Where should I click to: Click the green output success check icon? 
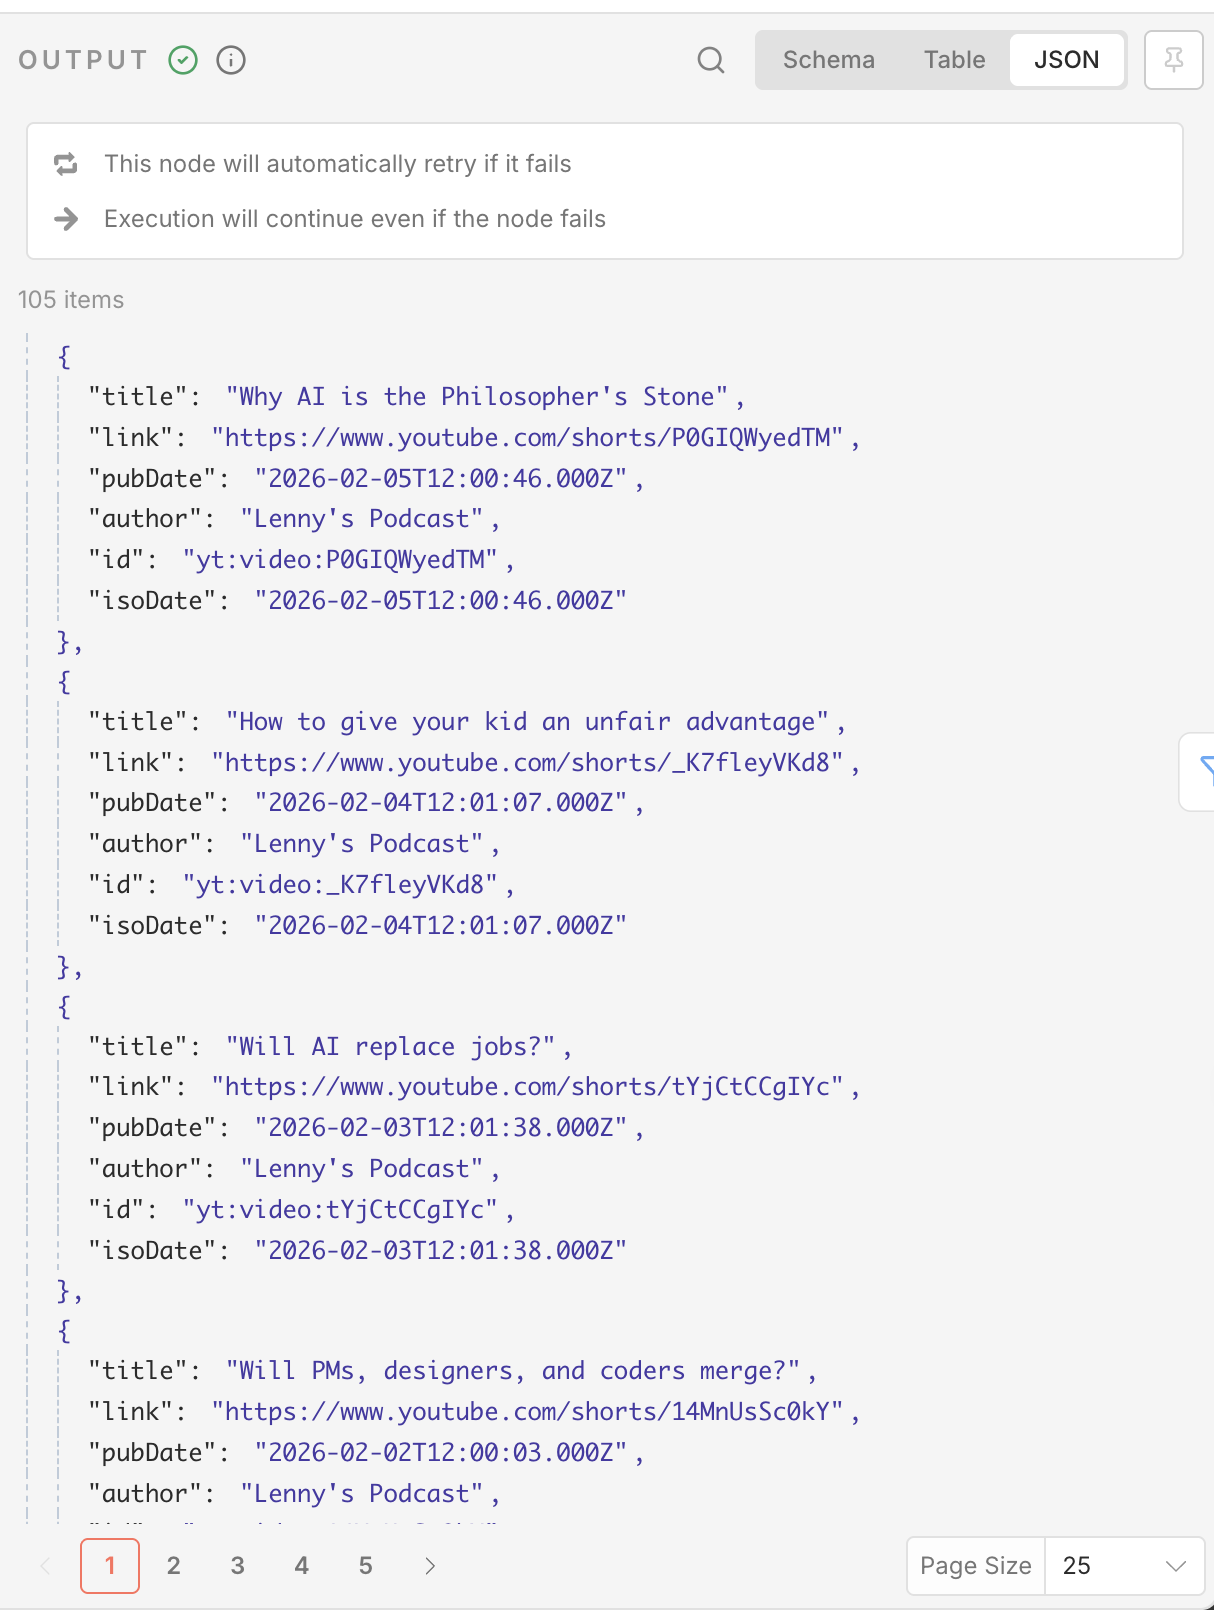pos(183,60)
